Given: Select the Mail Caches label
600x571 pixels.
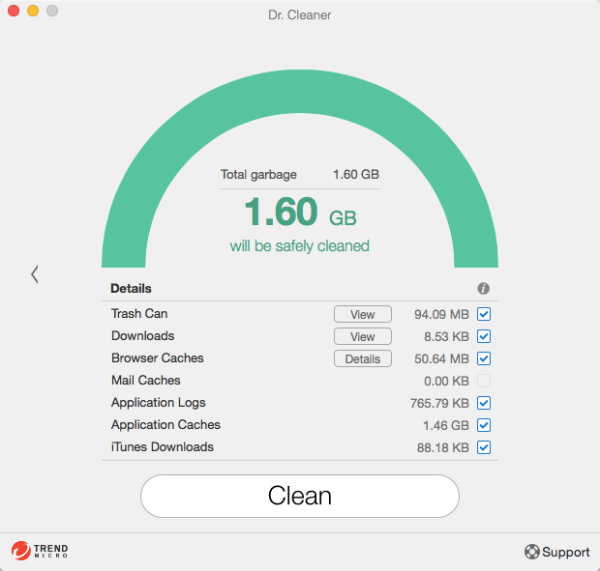Looking at the screenshot, I should pyautogui.click(x=146, y=380).
